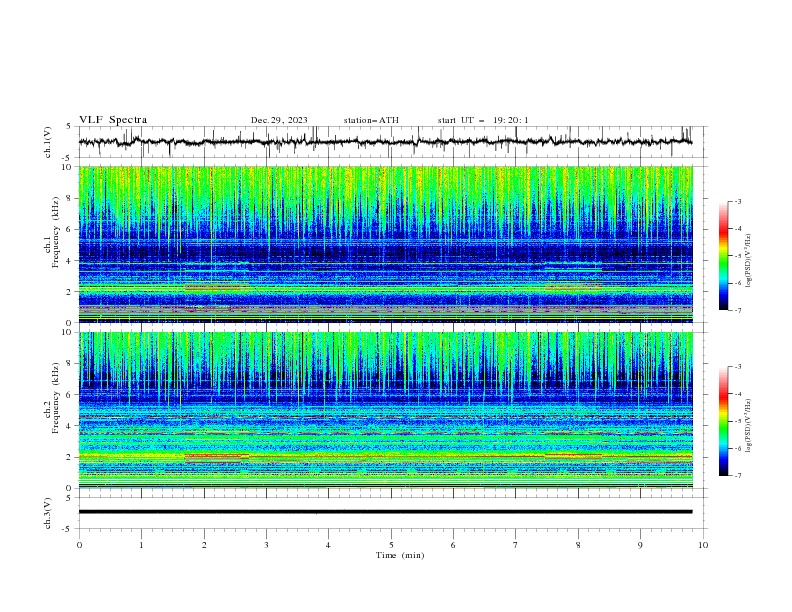The height and width of the screenshot is (612, 792).
Task: Click the ch.2 "Frequency (kHz)" axis label
Action: pyautogui.click(x=56, y=398)
